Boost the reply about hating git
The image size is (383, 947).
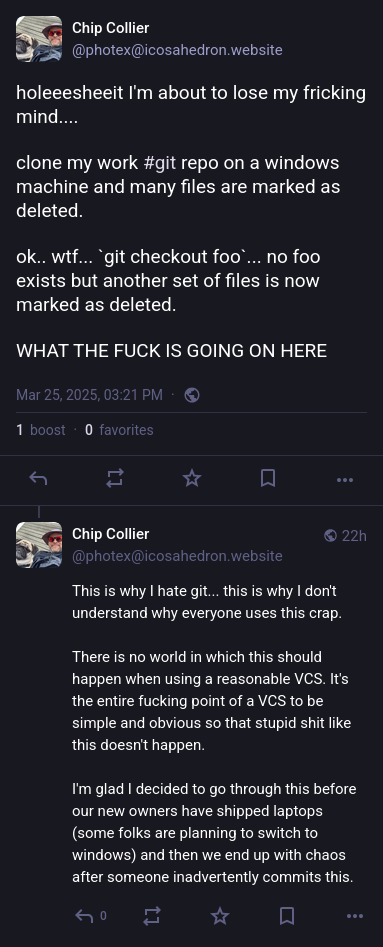coord(152,917)
